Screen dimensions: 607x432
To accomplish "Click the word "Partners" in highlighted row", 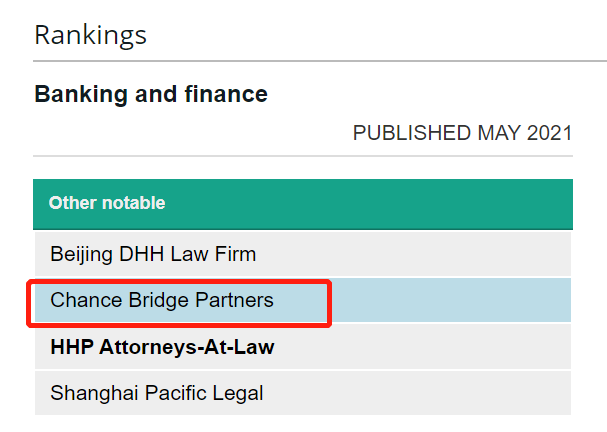I will click(x=234, y=300).
